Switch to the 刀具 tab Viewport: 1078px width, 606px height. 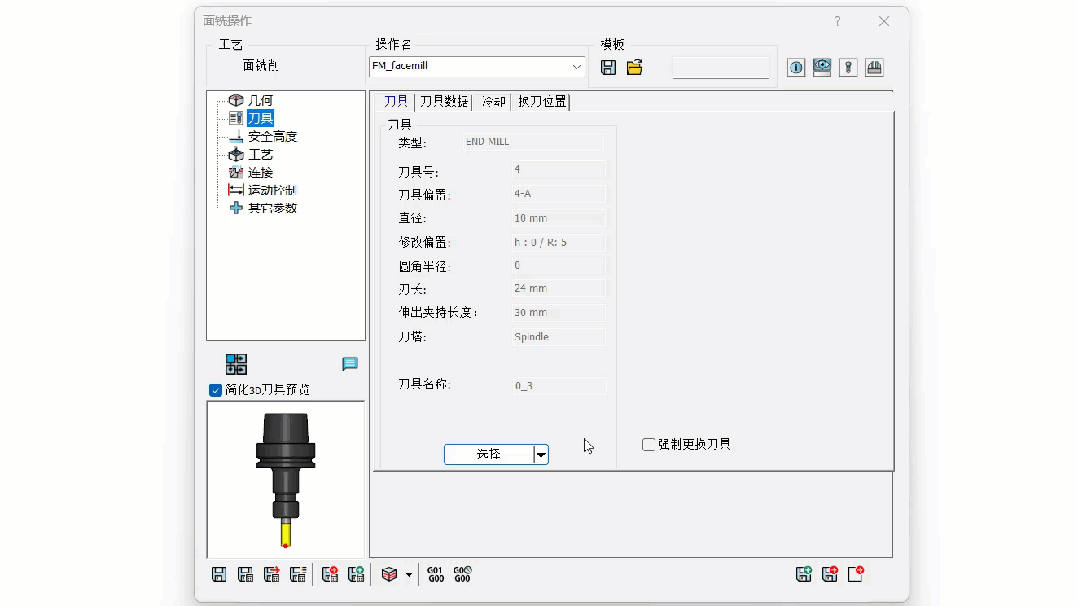click(396, 102)
